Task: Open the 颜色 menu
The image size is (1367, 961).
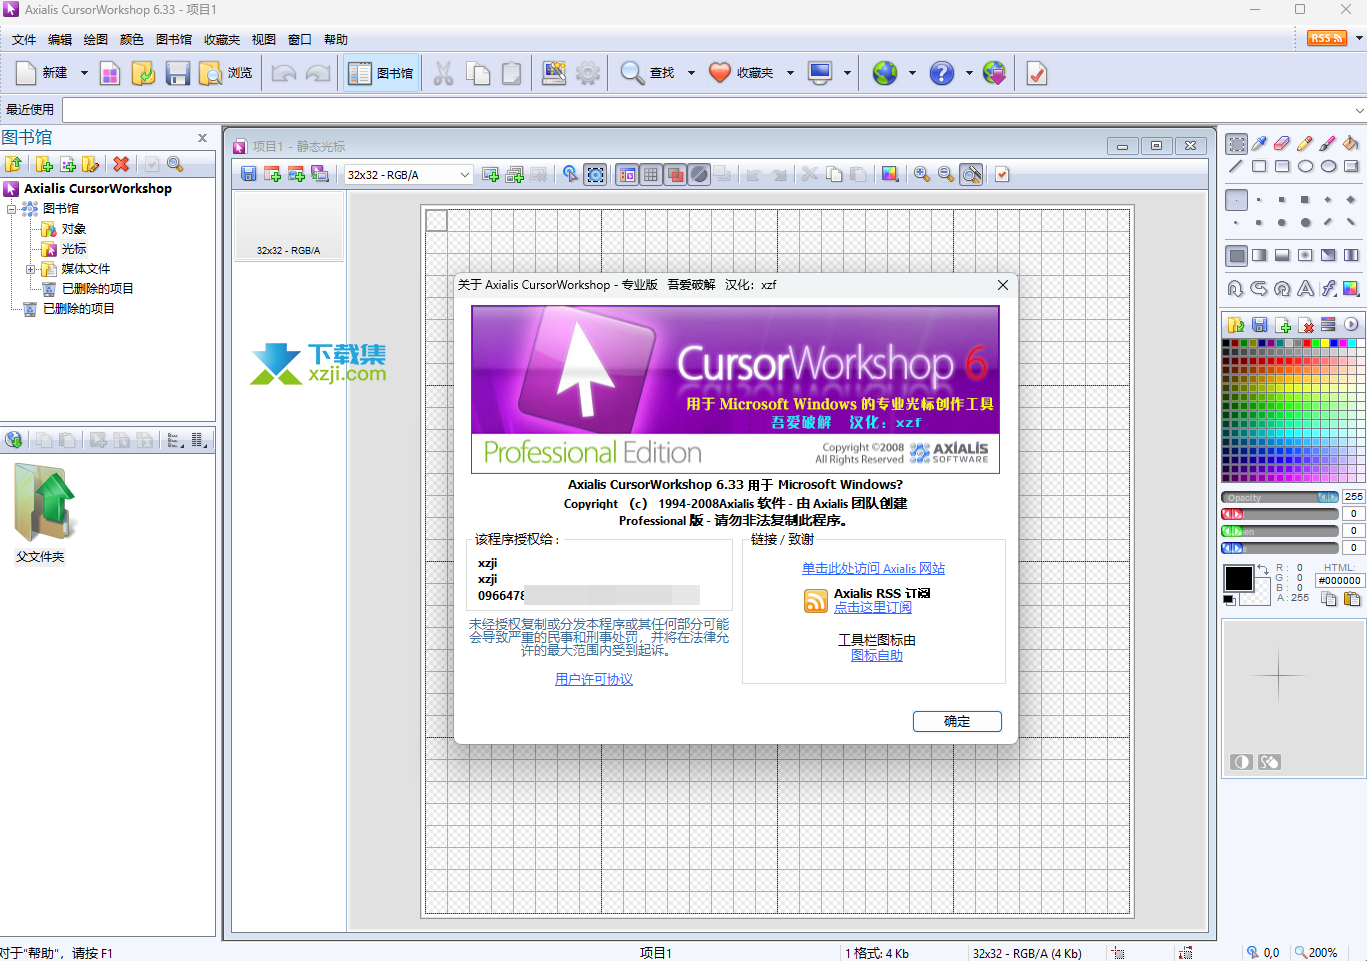Action: point(132,40)
